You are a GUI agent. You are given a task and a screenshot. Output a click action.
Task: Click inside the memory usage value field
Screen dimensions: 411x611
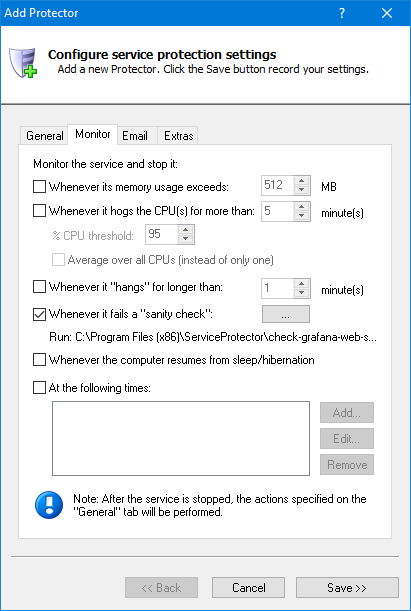pos(278,185)
